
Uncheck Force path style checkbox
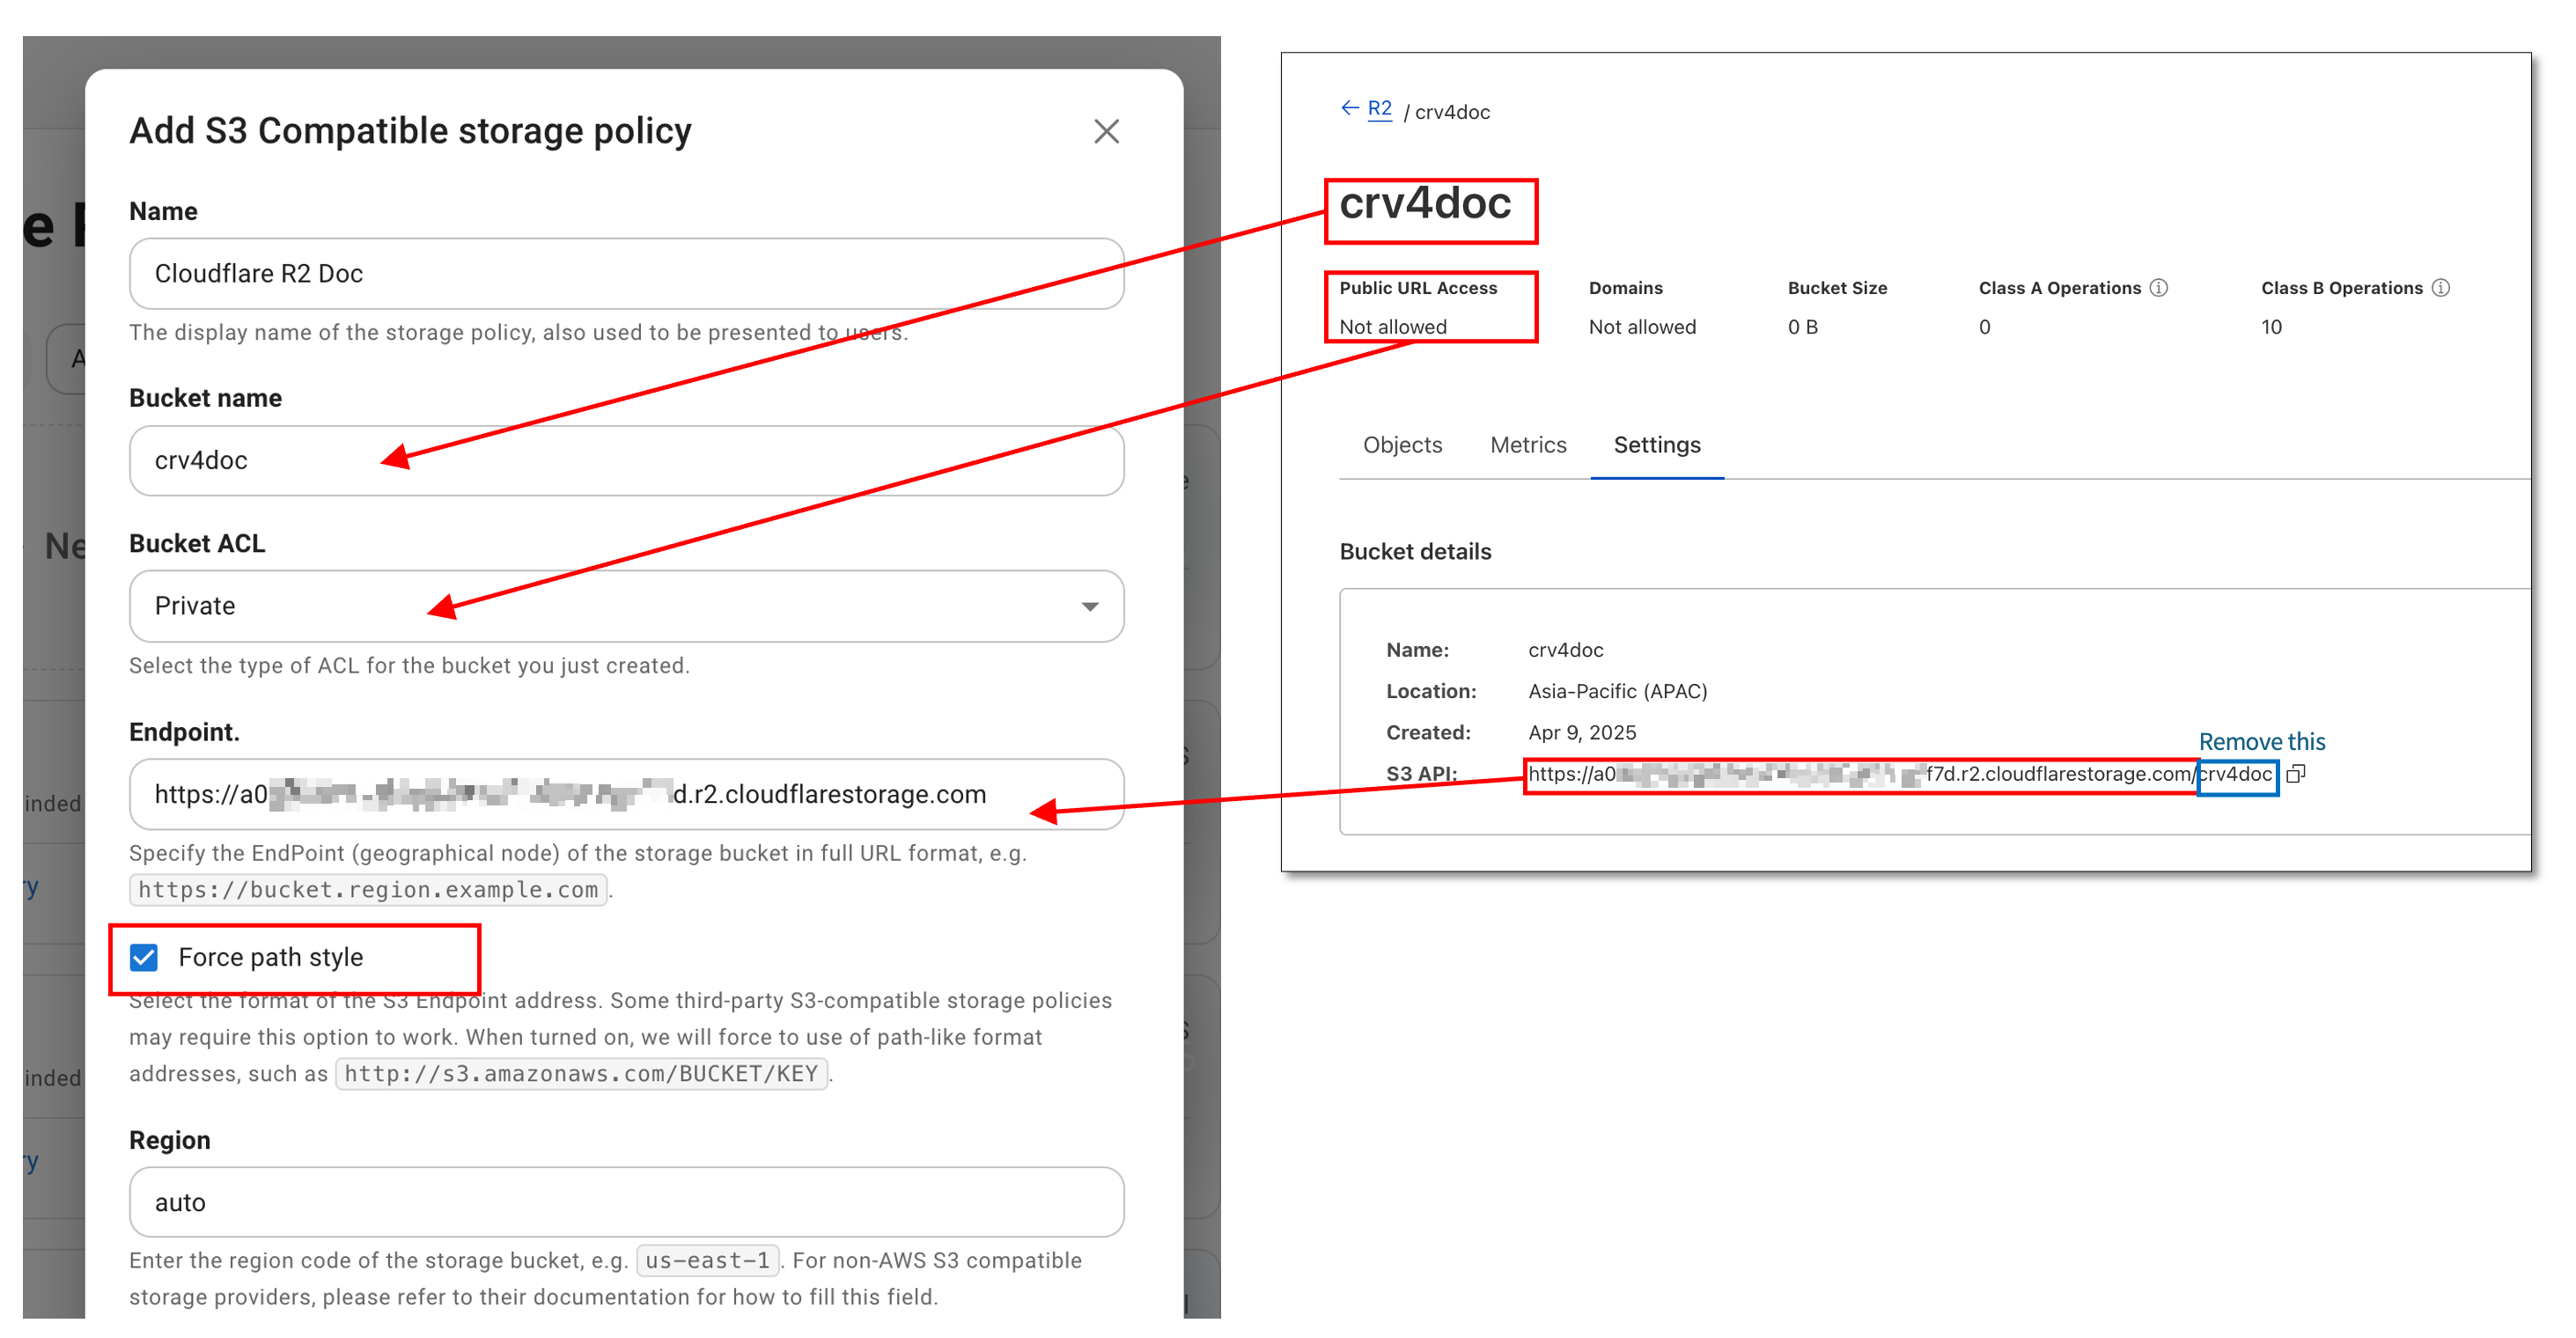point(144,957)
